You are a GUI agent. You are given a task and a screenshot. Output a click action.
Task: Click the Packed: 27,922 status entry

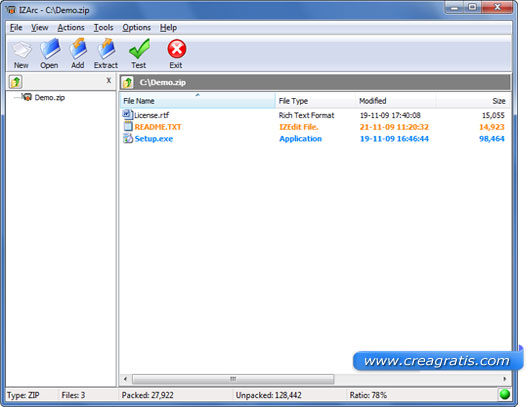147,395
